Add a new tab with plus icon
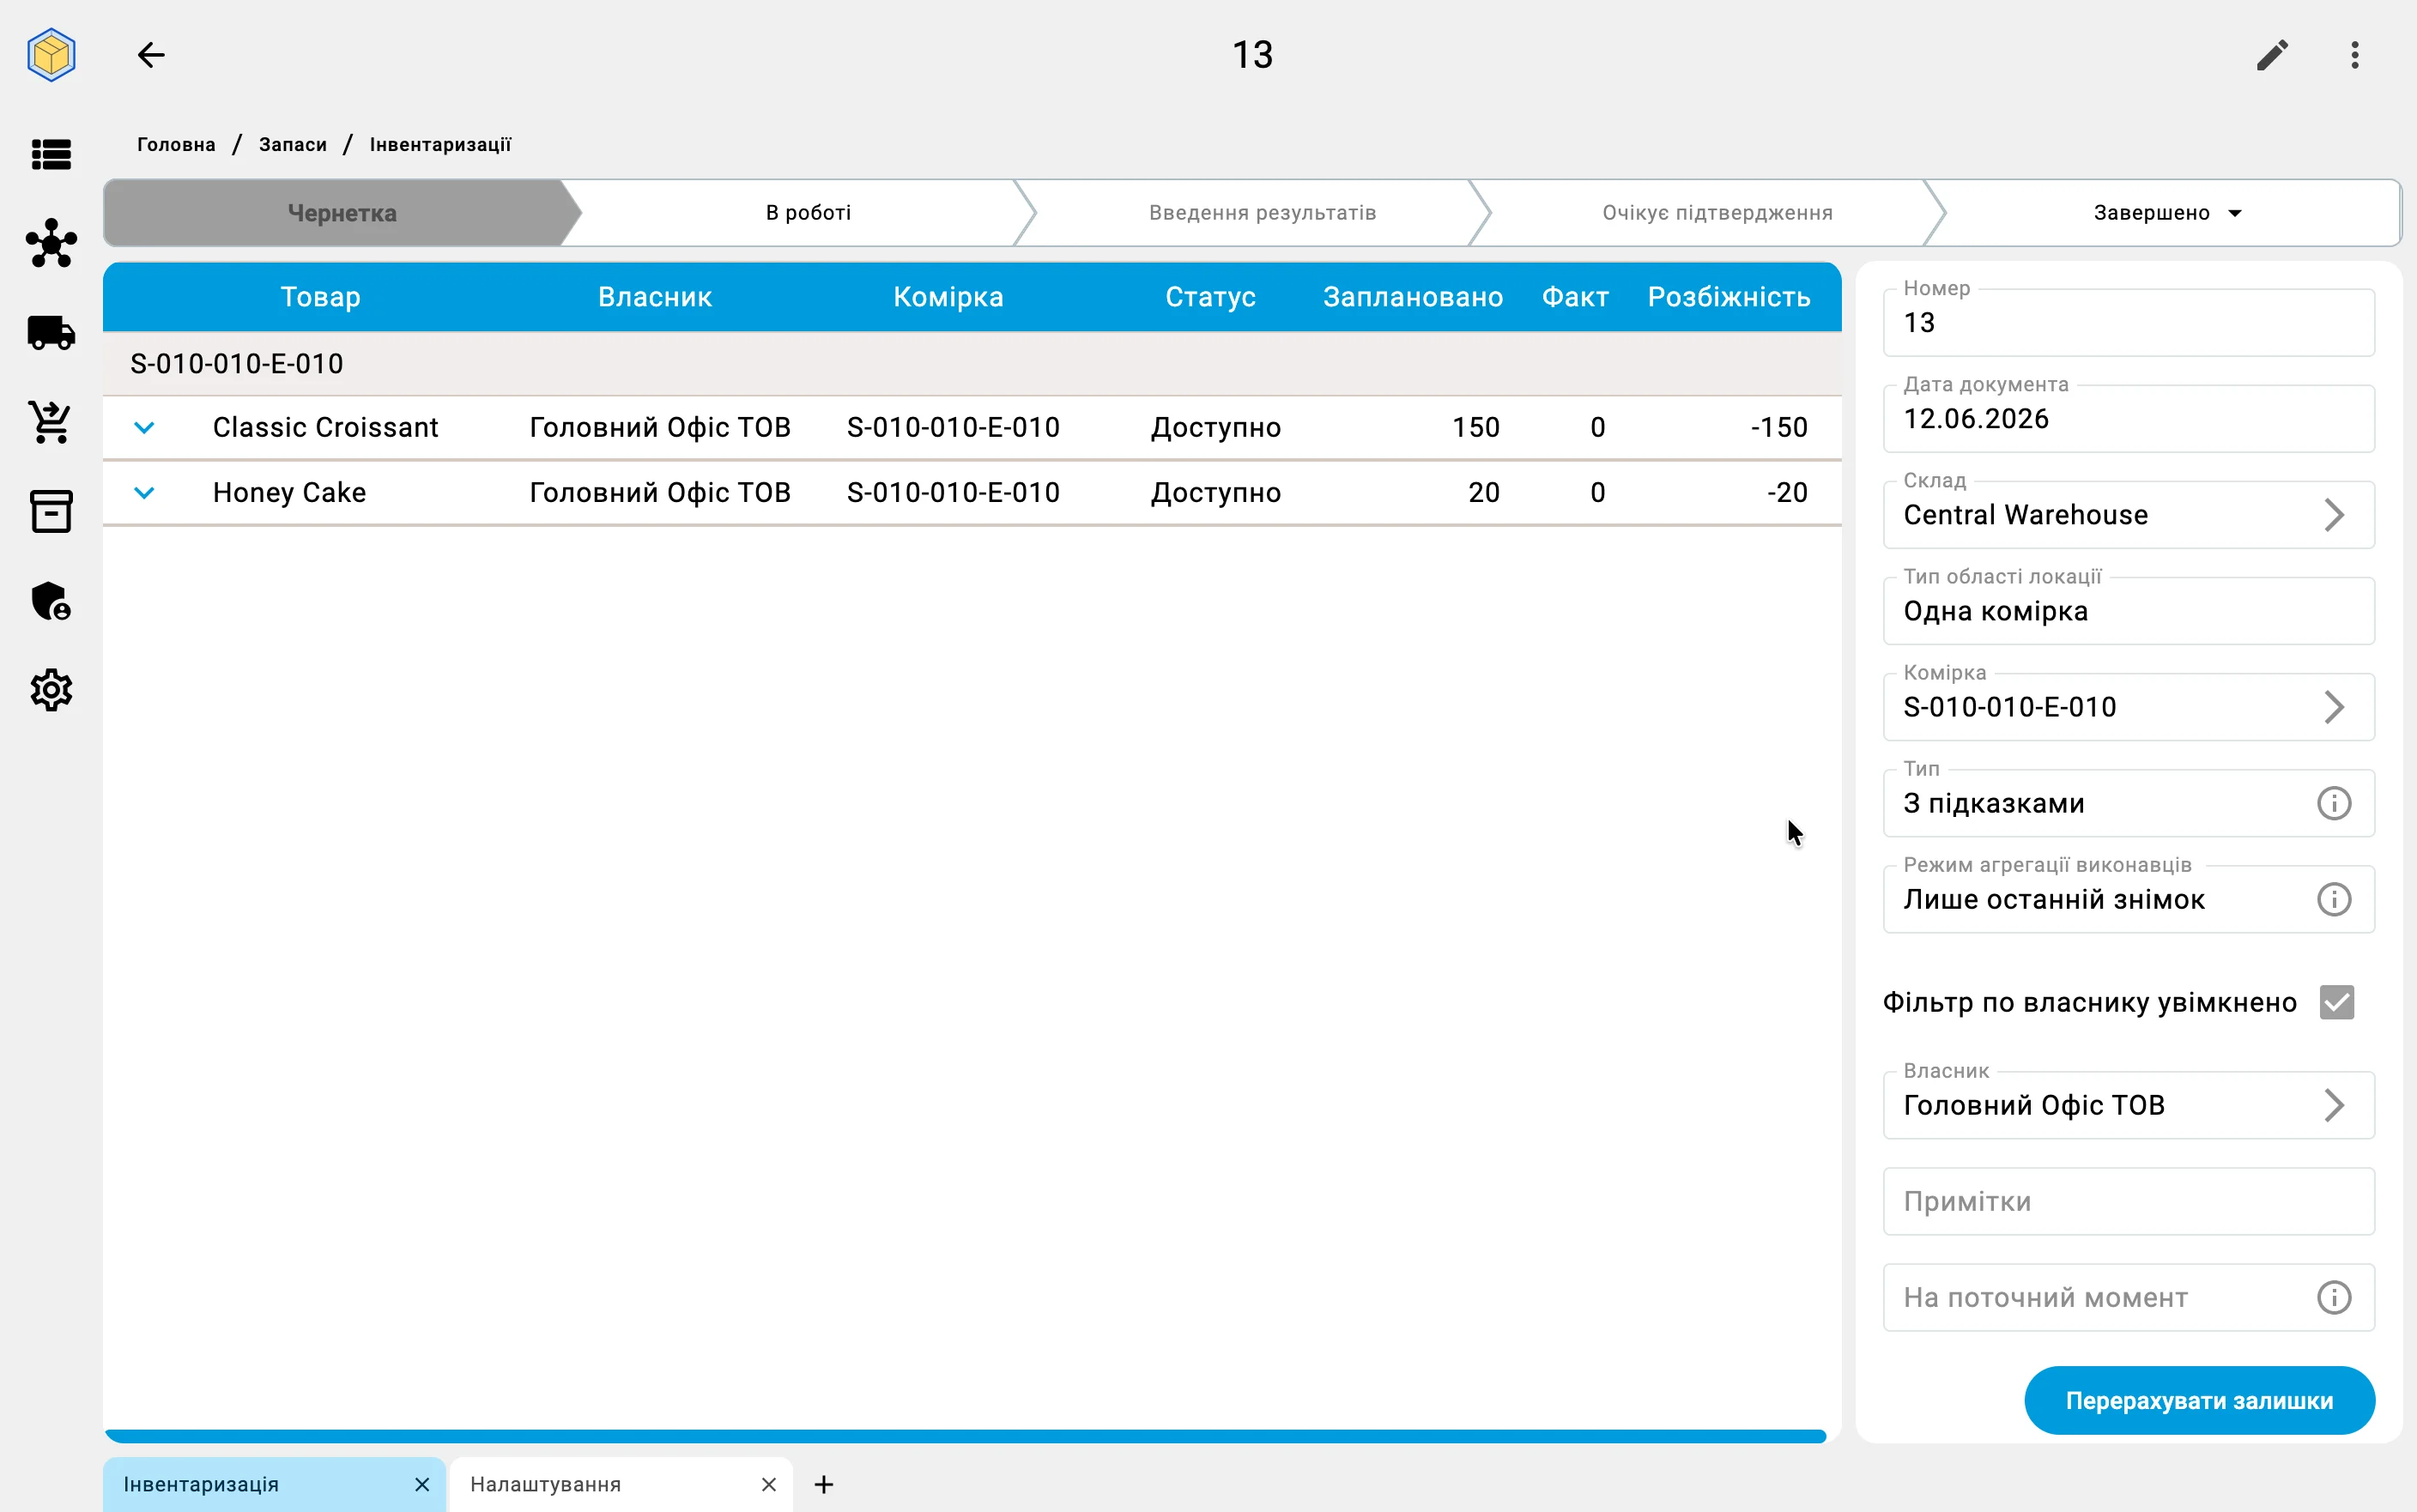 pos(823,1484)
